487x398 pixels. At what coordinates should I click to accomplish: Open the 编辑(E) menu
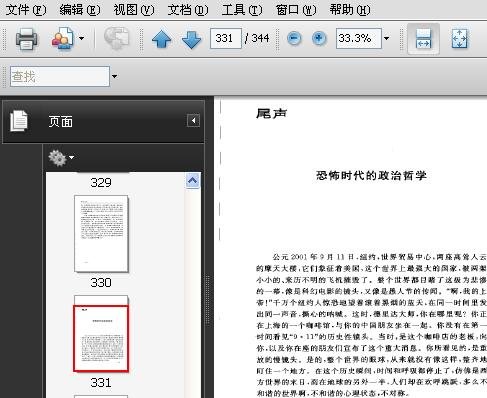point(80,10)
